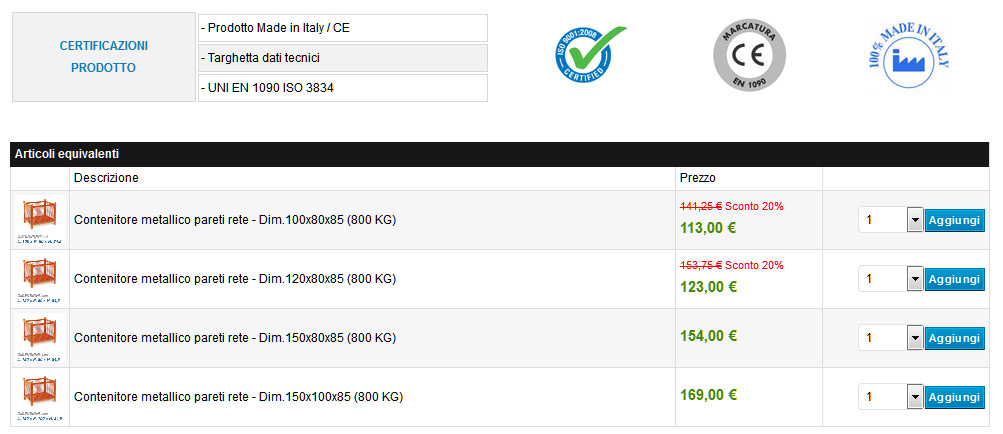Open Contenitore metallico Dim.120x80x85 description
This screenshot has width=1003, height=434.
[x=235, y=279]
